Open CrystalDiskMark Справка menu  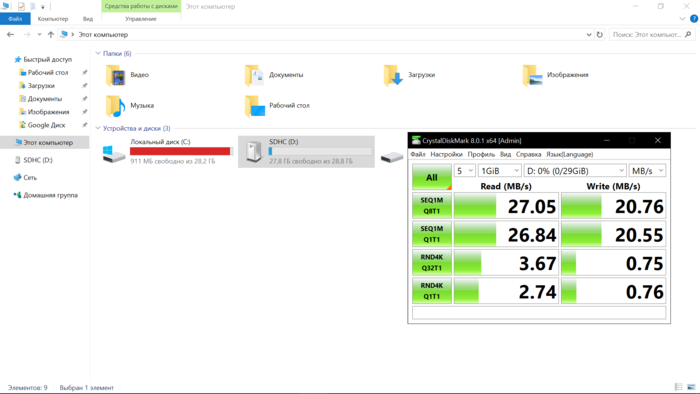pos(529,154)
